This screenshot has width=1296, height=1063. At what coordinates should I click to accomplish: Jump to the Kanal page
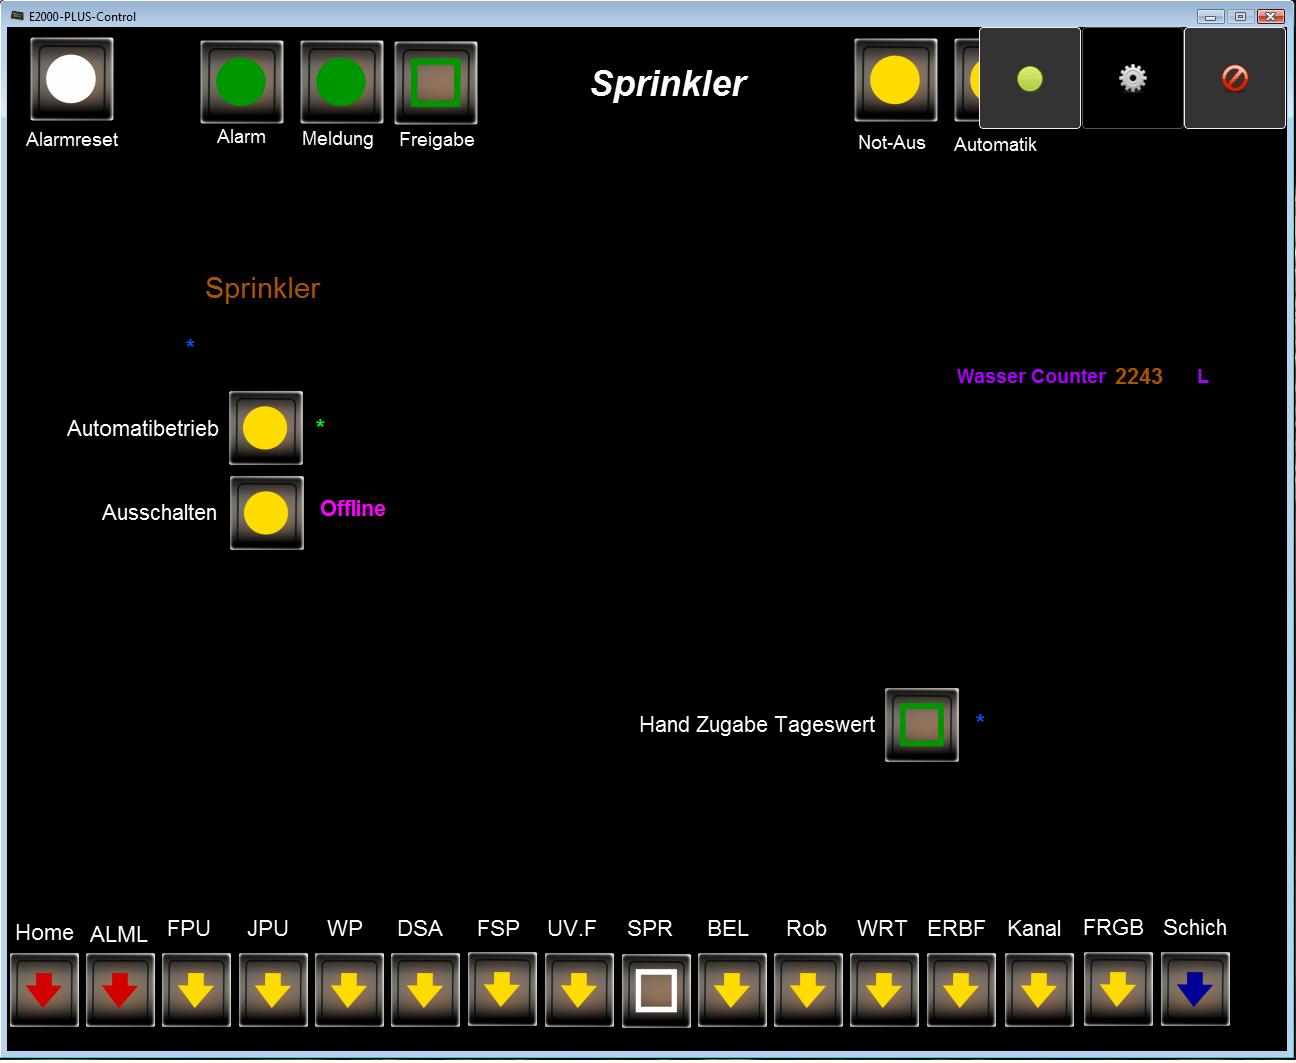1038,990
